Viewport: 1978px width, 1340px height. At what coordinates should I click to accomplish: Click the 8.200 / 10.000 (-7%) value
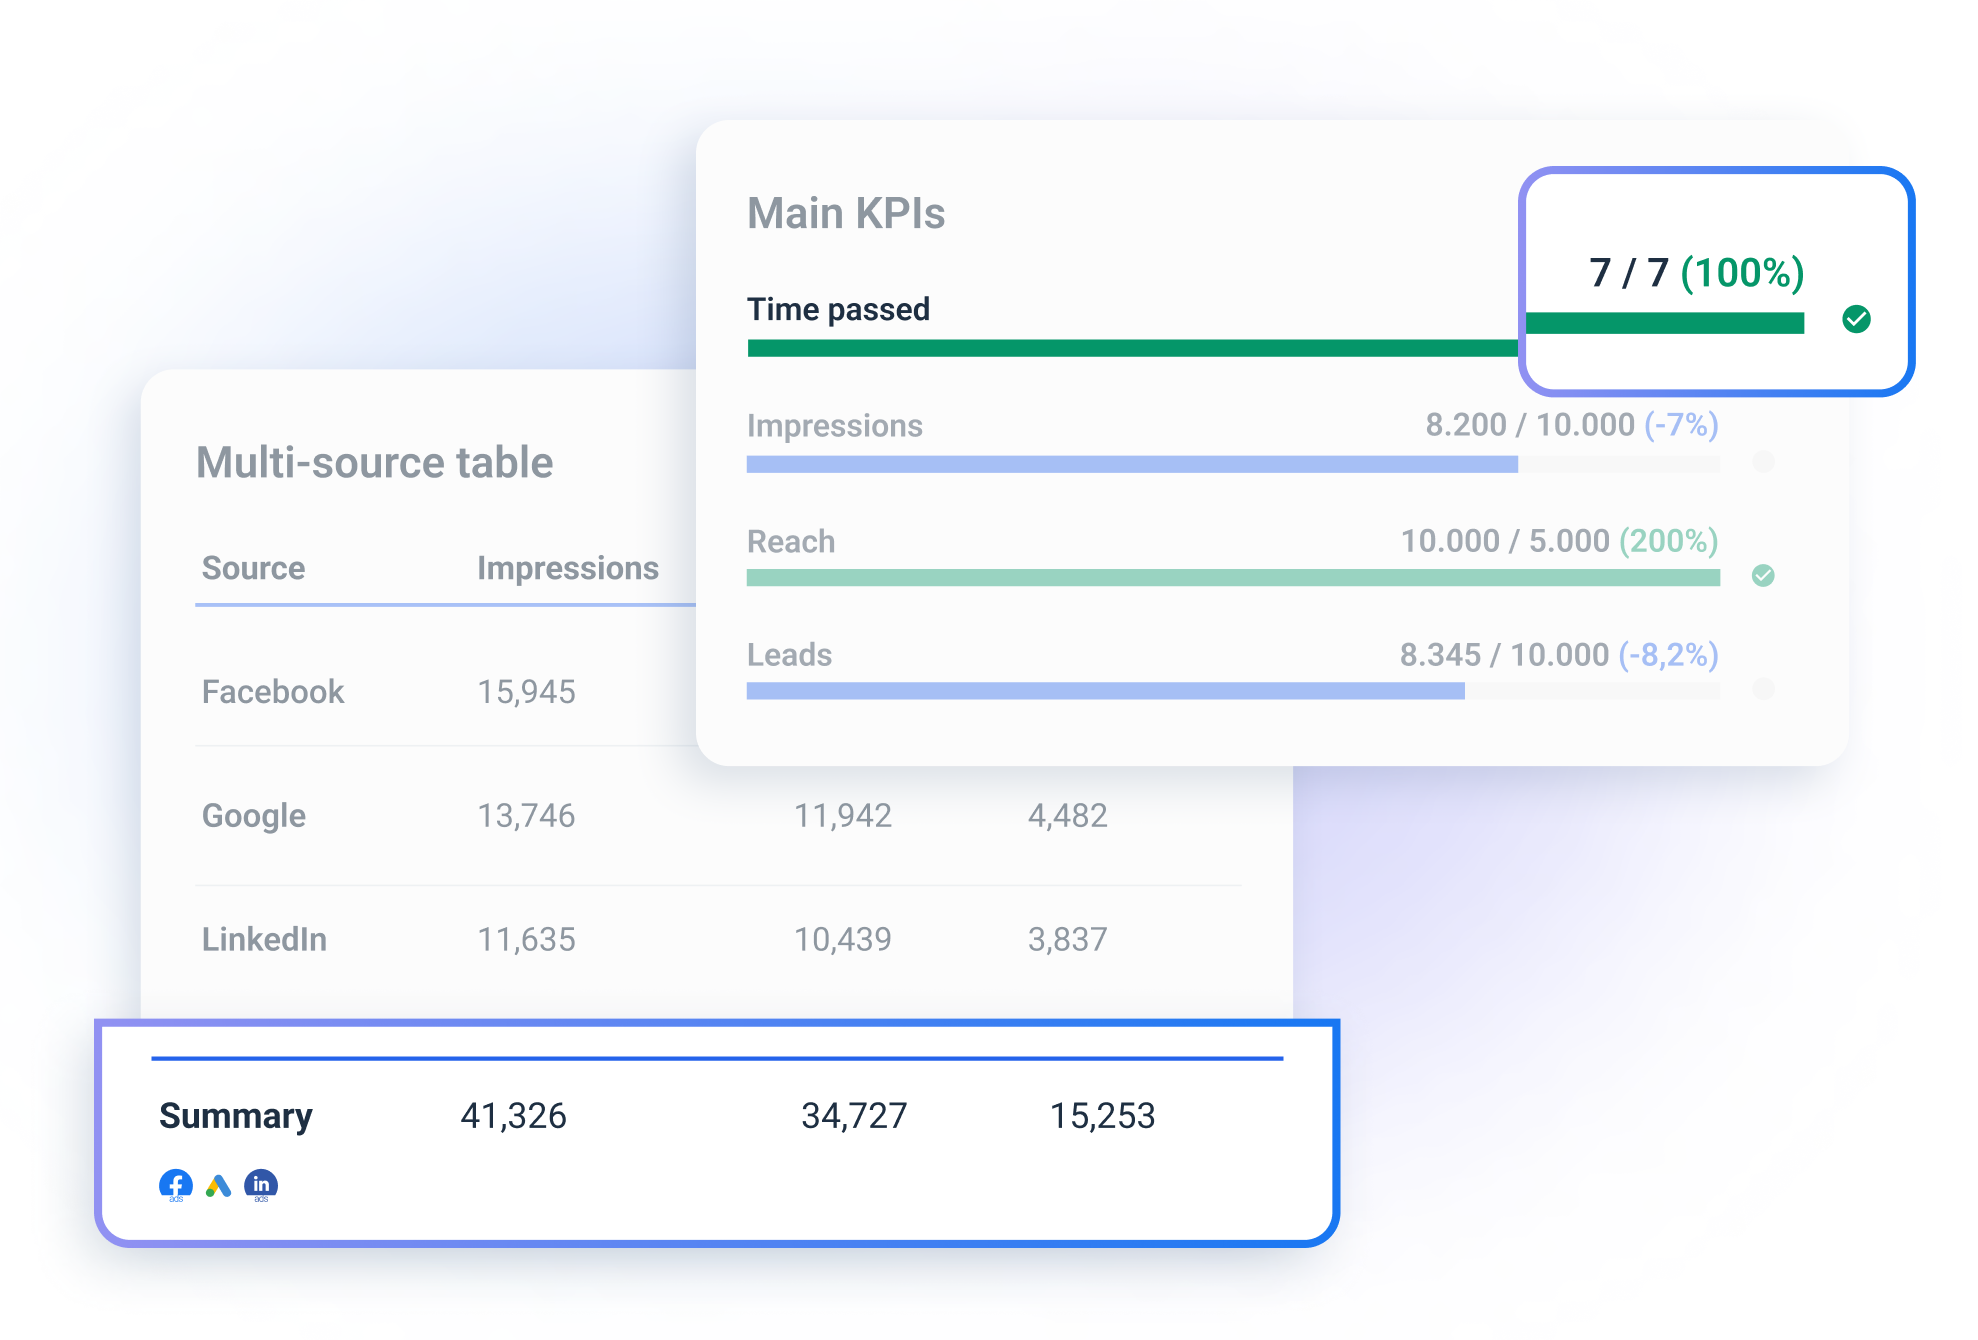point(1571,425)
